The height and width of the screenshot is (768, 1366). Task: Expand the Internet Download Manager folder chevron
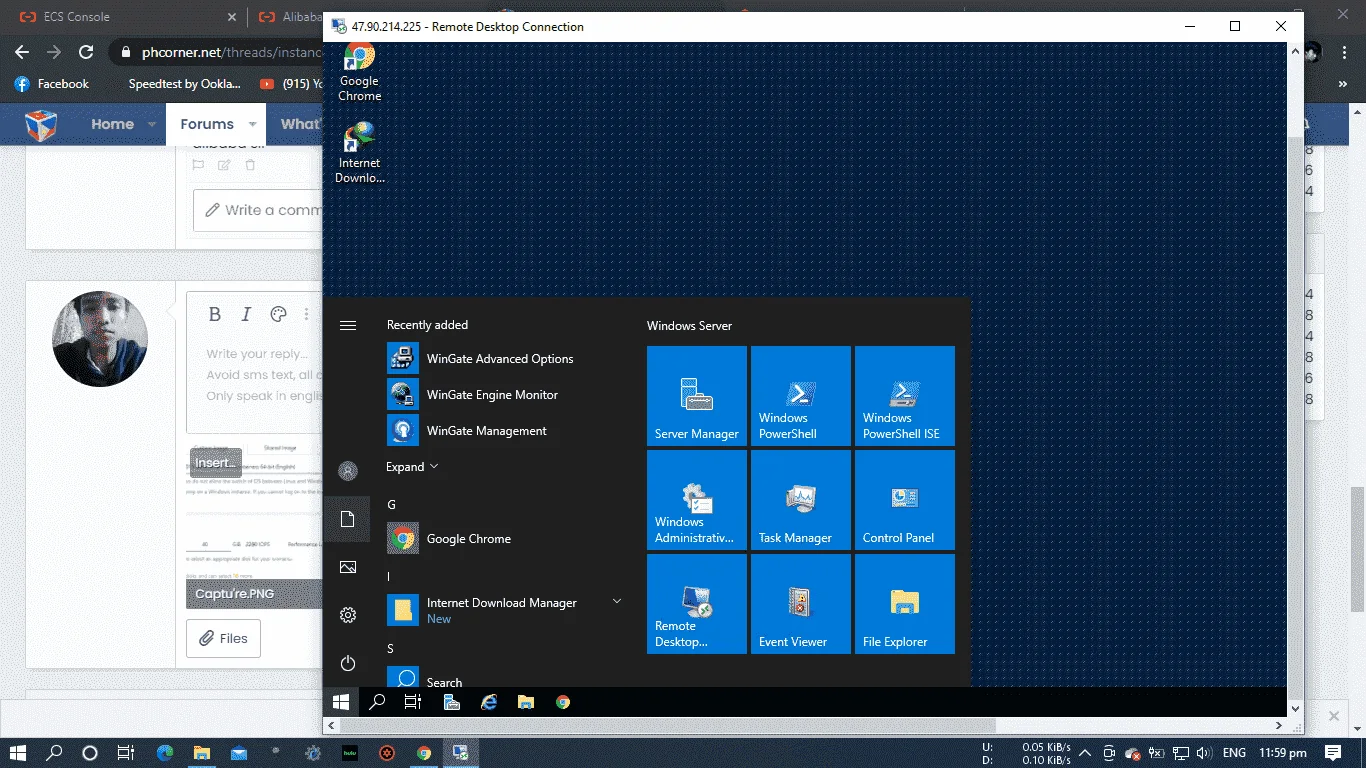[617, 601]
